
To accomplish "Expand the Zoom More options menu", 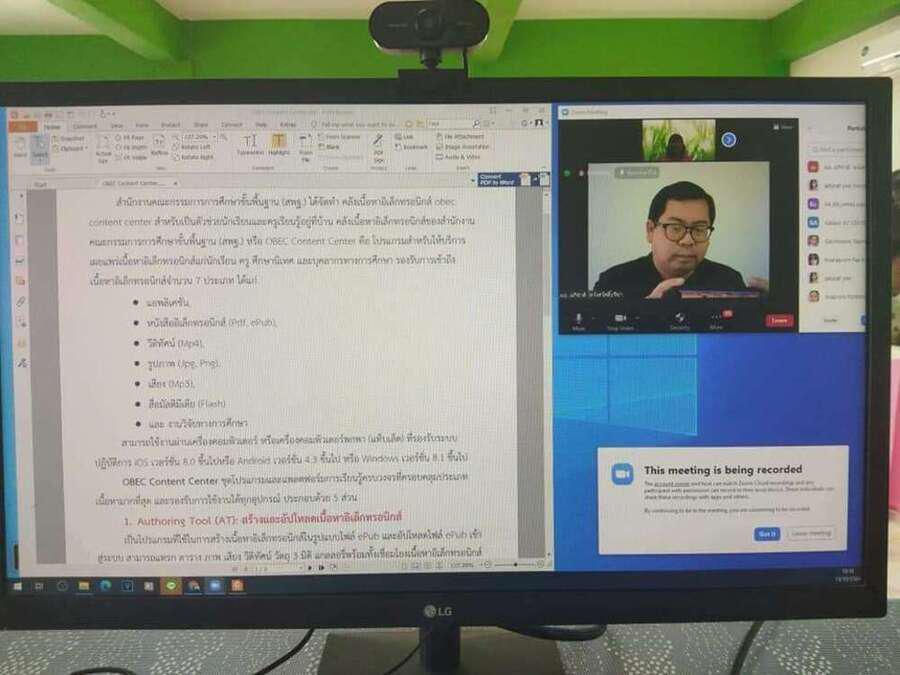I will 716,319.
